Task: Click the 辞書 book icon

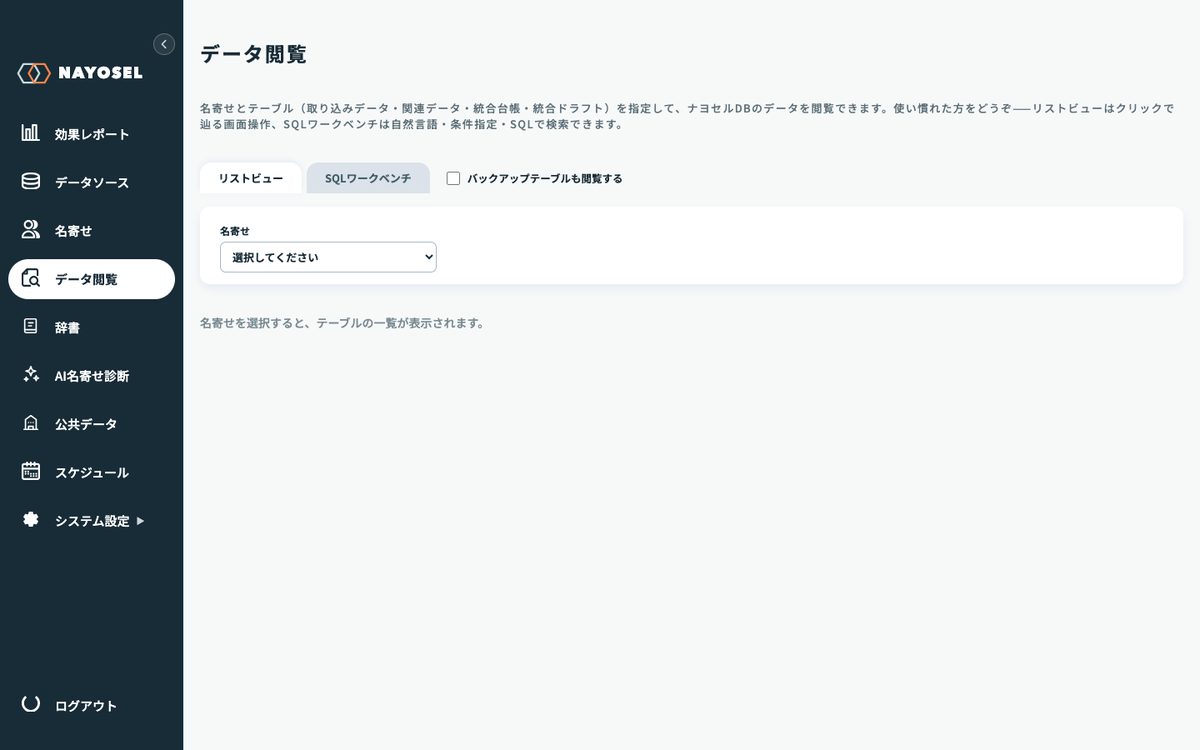Action: (31, 327)
